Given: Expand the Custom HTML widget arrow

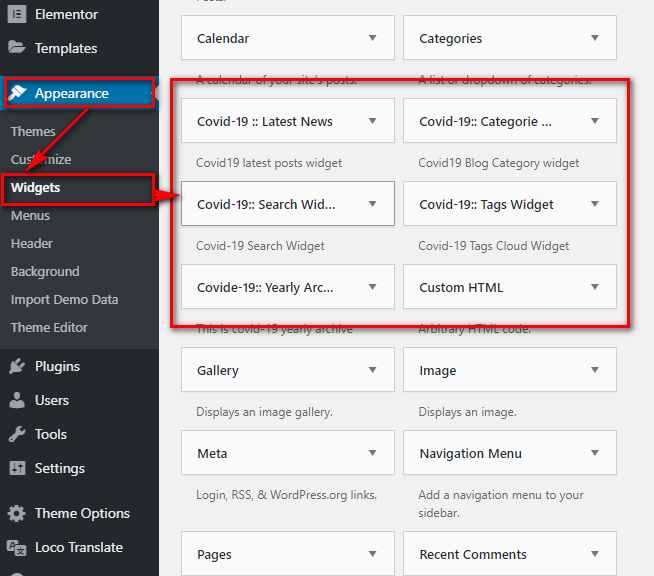Looking at the screenshot, I should pyautogui.click(x=595, y=287).
